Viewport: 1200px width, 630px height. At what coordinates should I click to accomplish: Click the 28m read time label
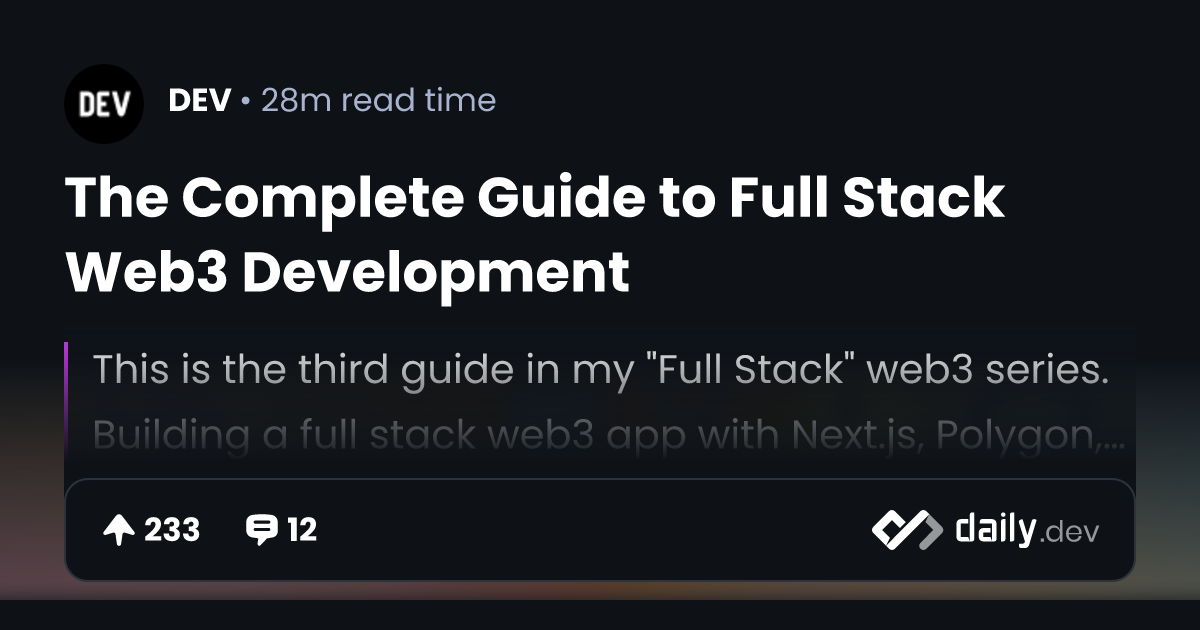[x=378, y=100]
